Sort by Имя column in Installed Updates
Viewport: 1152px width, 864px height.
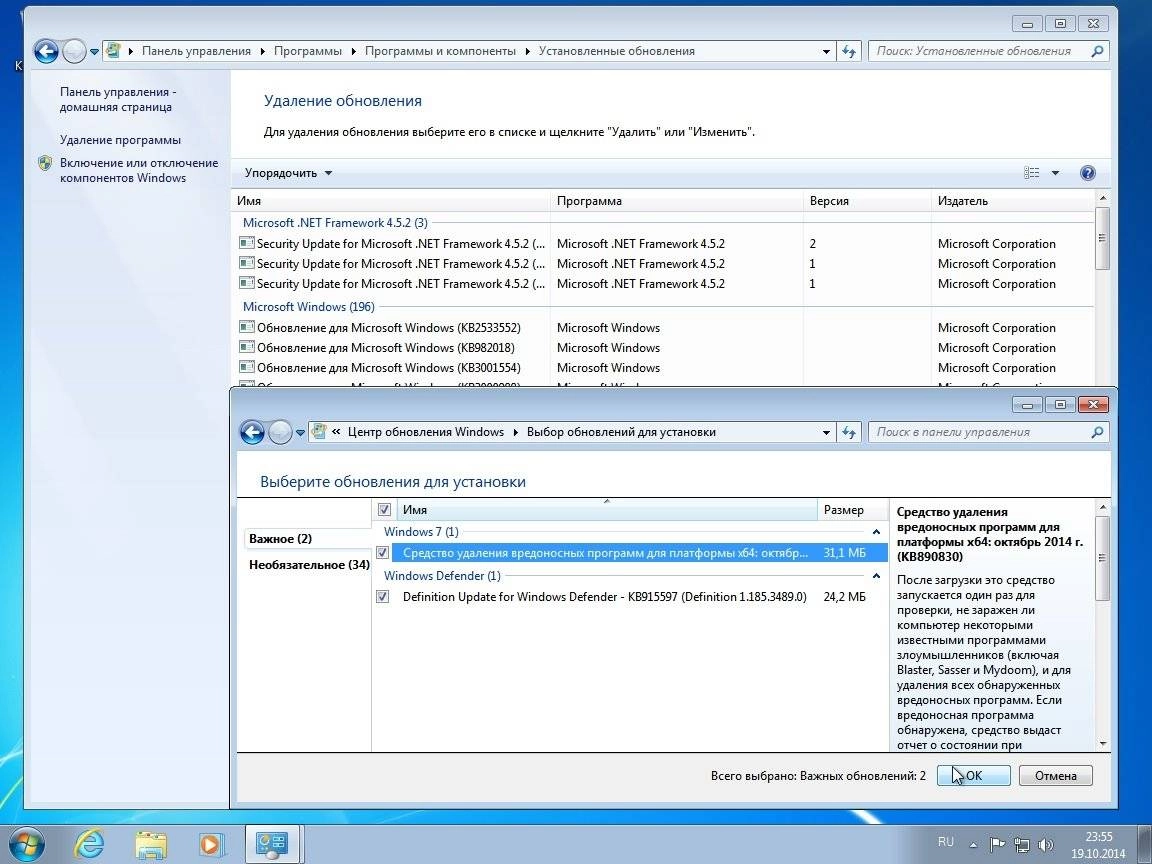(x=390, y=201)
